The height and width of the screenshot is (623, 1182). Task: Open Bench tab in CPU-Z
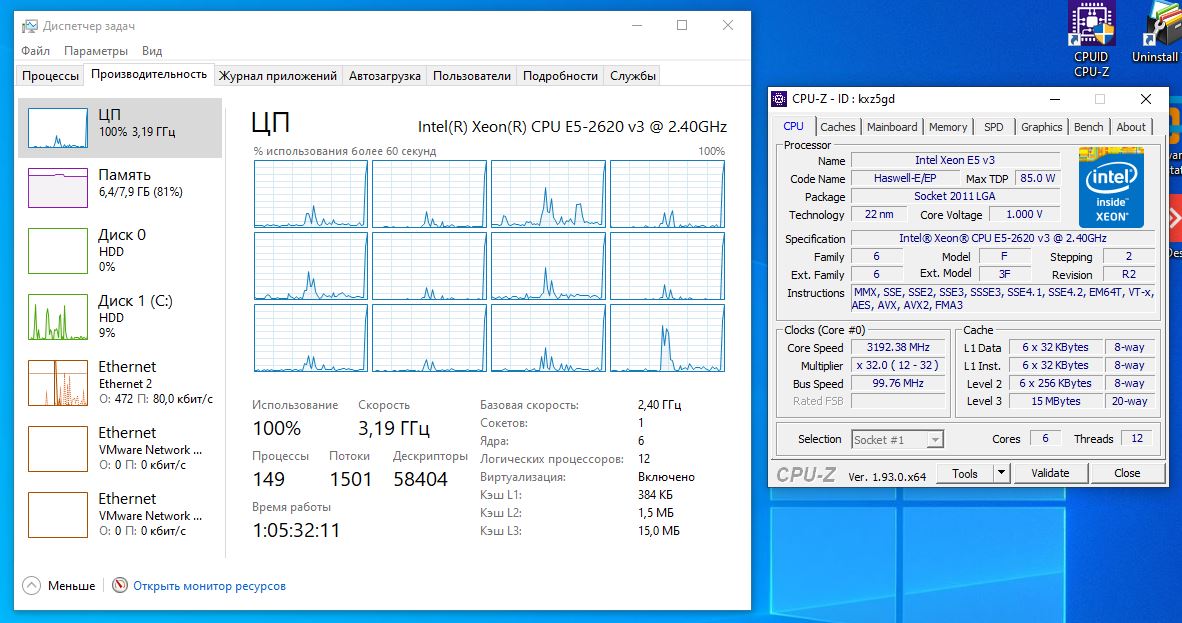click(1088, 127)
